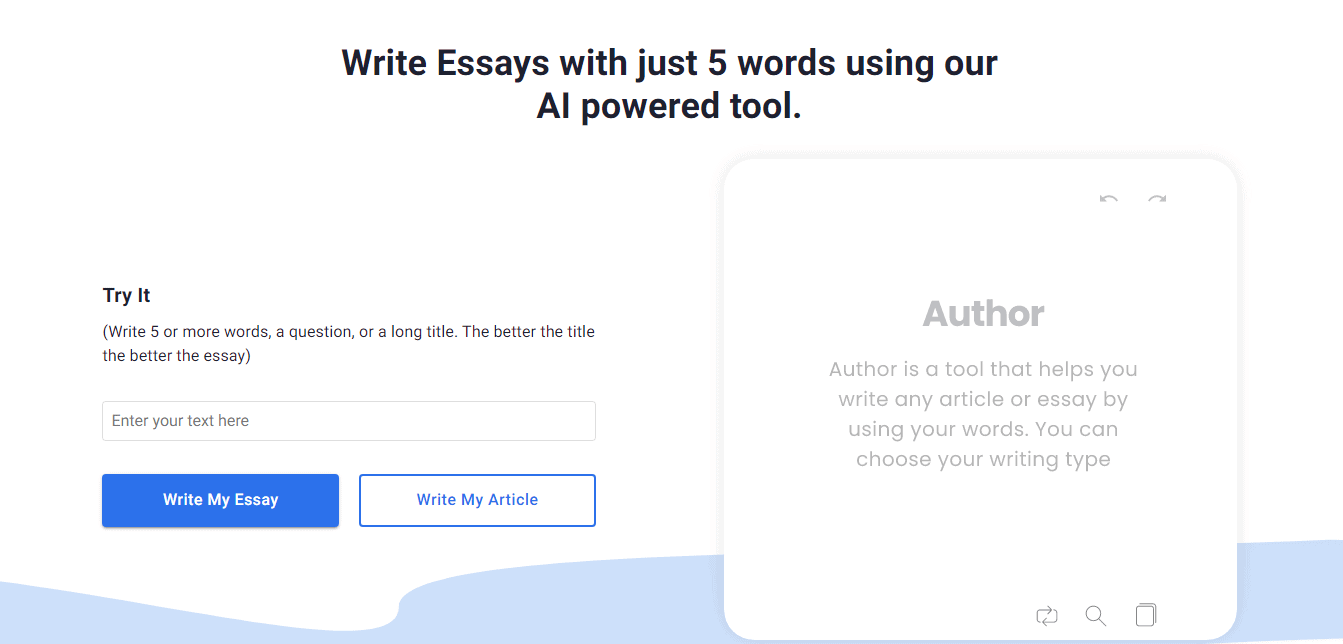Click the rephrase loop arrows icon
The image size is (1343, 644).
pyautogui.click(x=1047, y=615)
